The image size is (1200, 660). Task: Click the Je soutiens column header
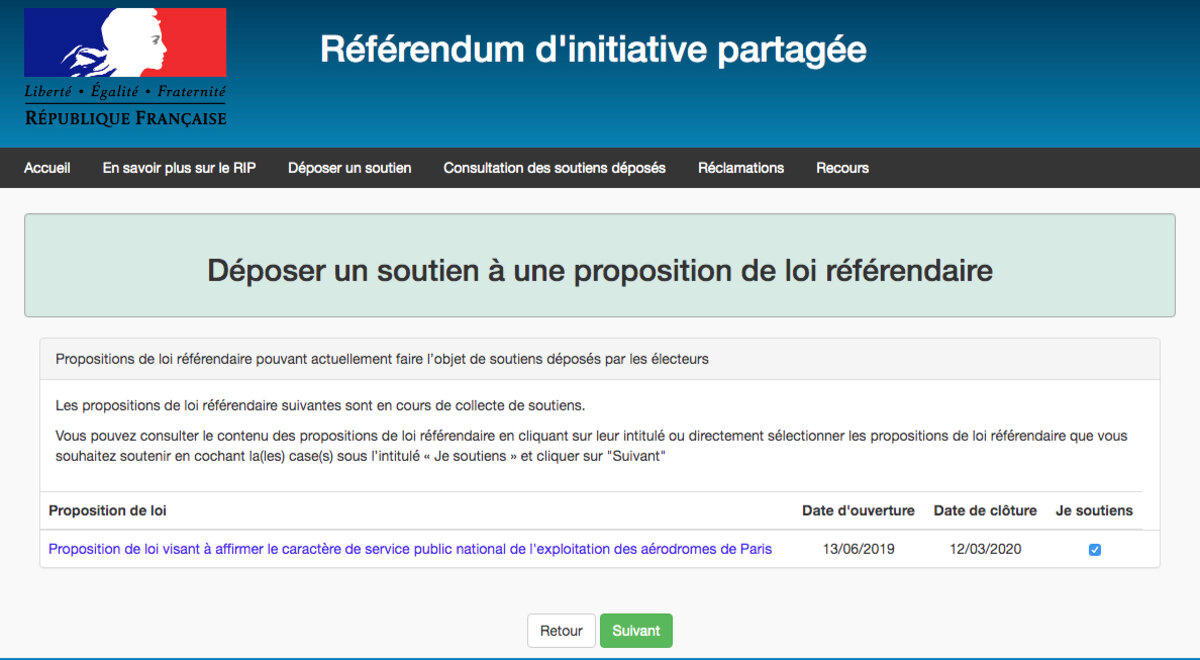[x=1094, y=511]
